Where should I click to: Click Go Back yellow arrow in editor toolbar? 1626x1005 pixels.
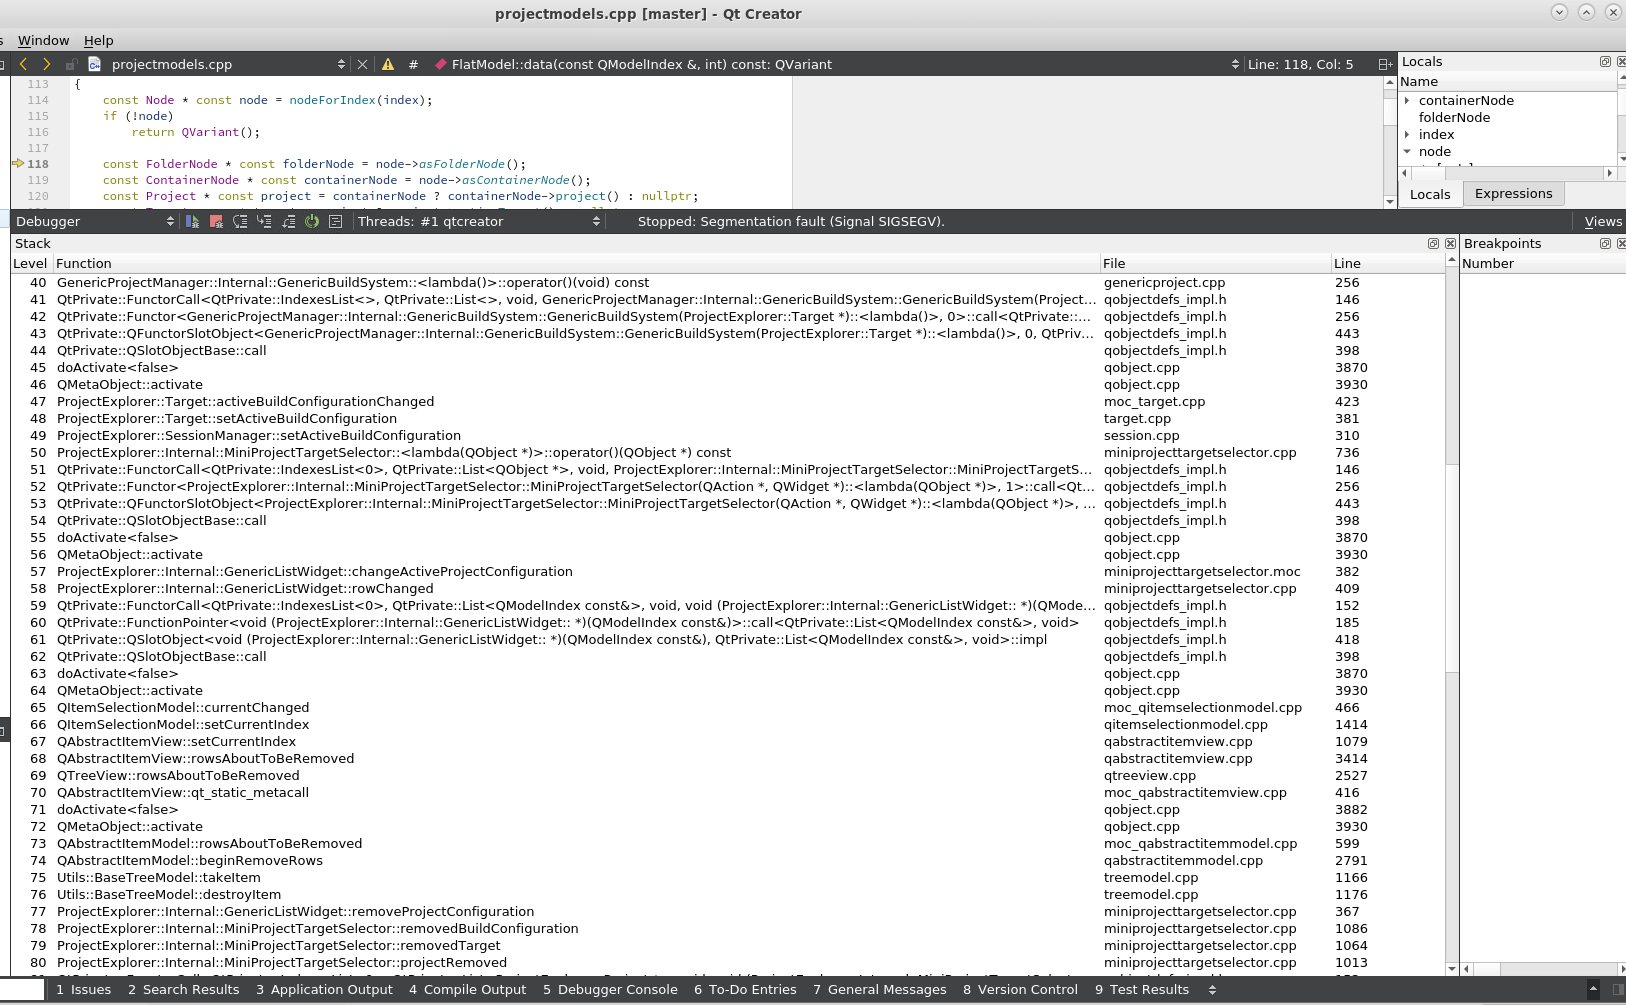tap(23, 64)
